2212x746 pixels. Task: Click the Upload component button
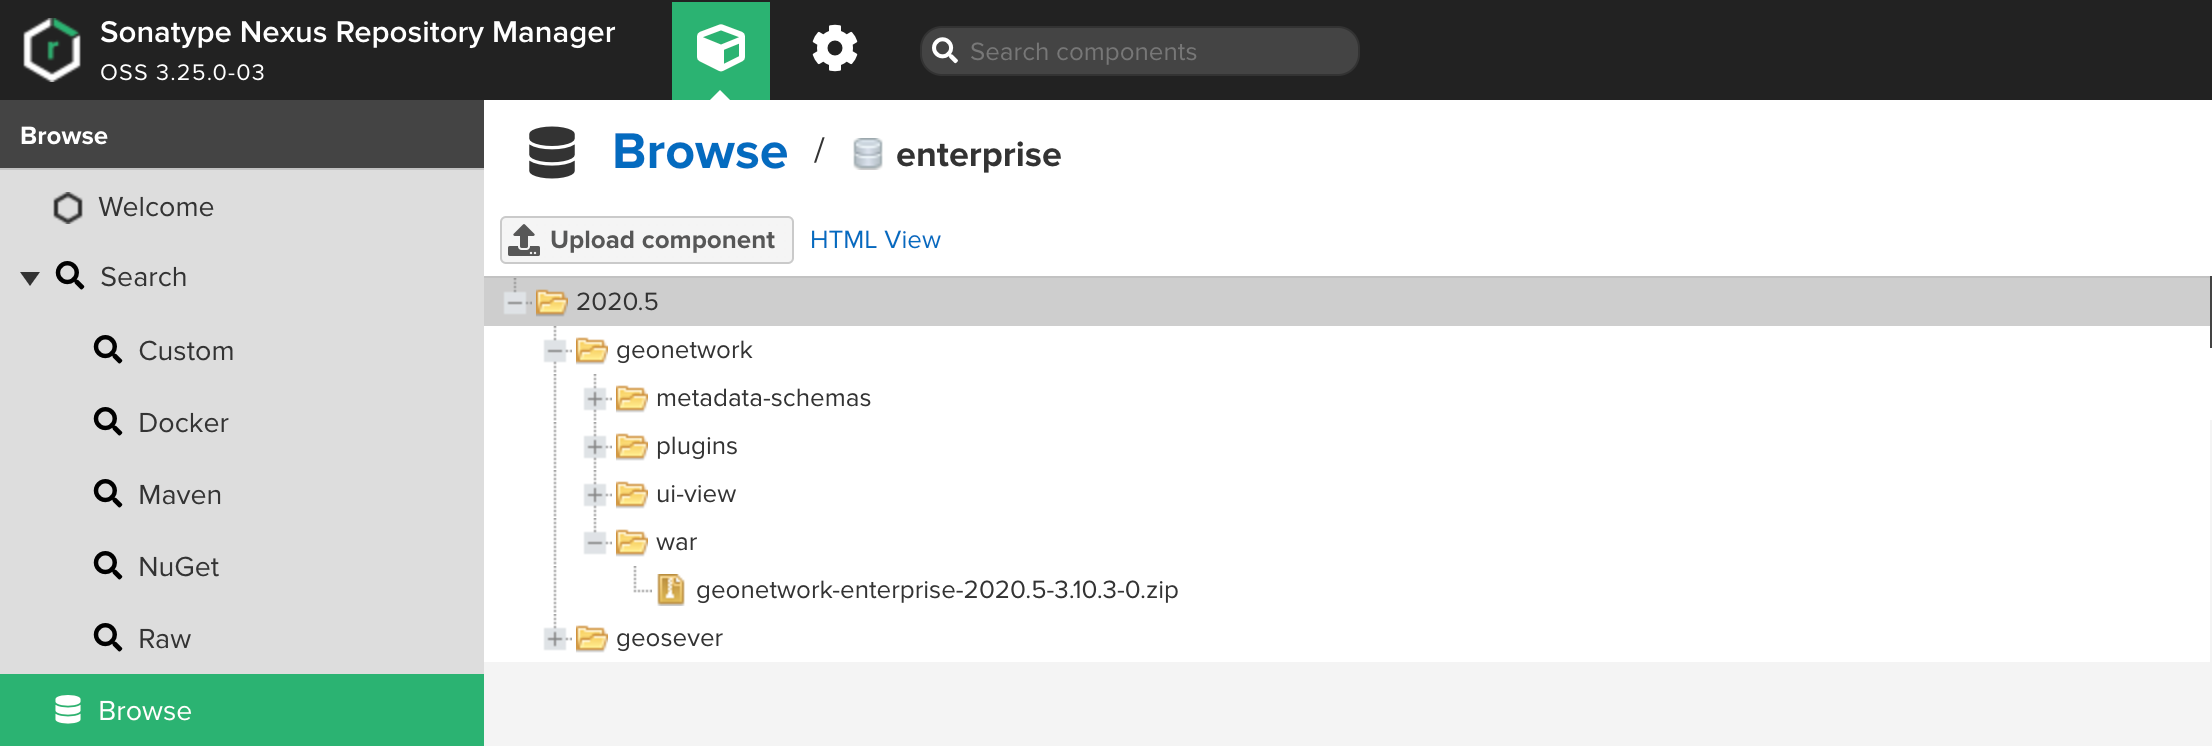pos(647,240)
